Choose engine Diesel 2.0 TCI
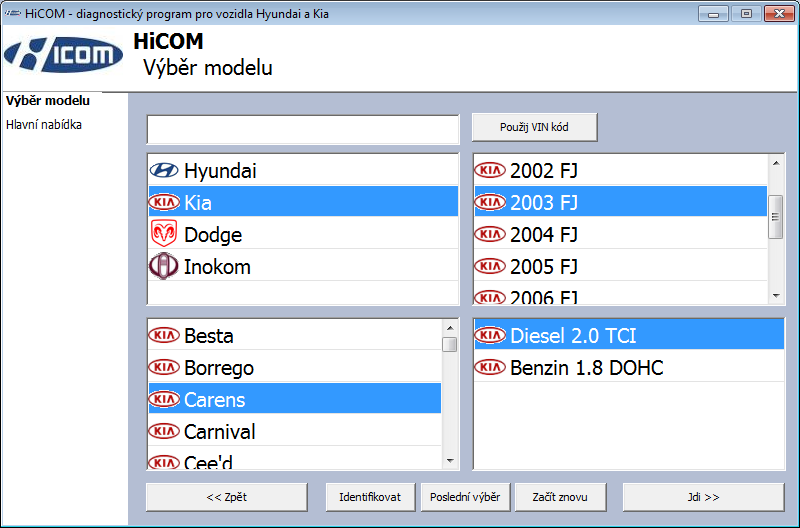Viewport: 800px width, 528px height. (629, 335)
